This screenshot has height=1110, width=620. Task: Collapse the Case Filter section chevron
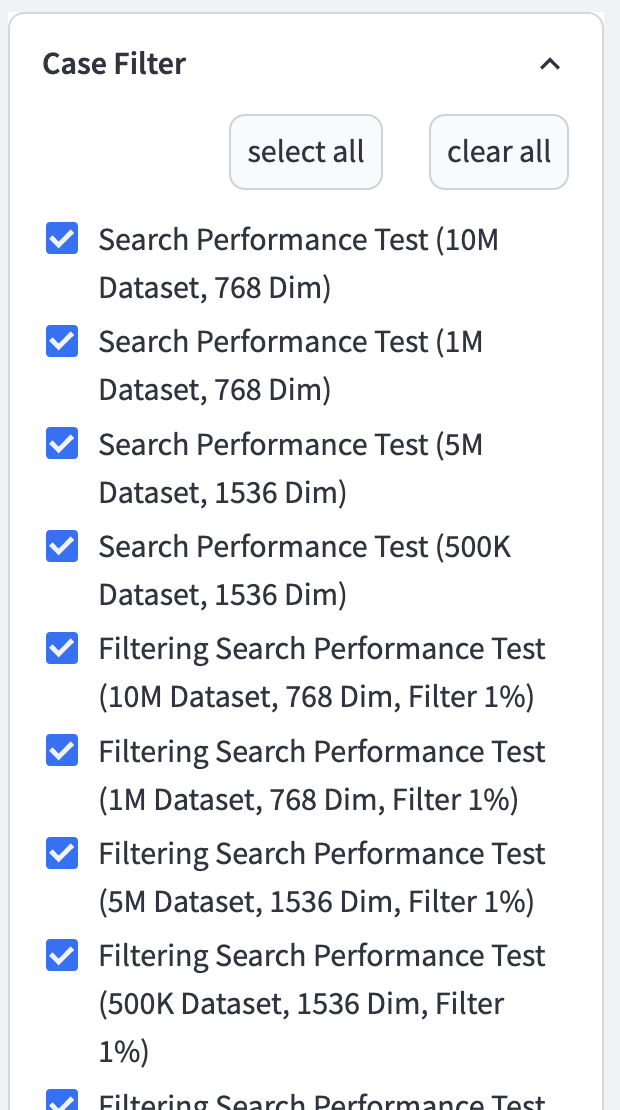coord(550,65)
